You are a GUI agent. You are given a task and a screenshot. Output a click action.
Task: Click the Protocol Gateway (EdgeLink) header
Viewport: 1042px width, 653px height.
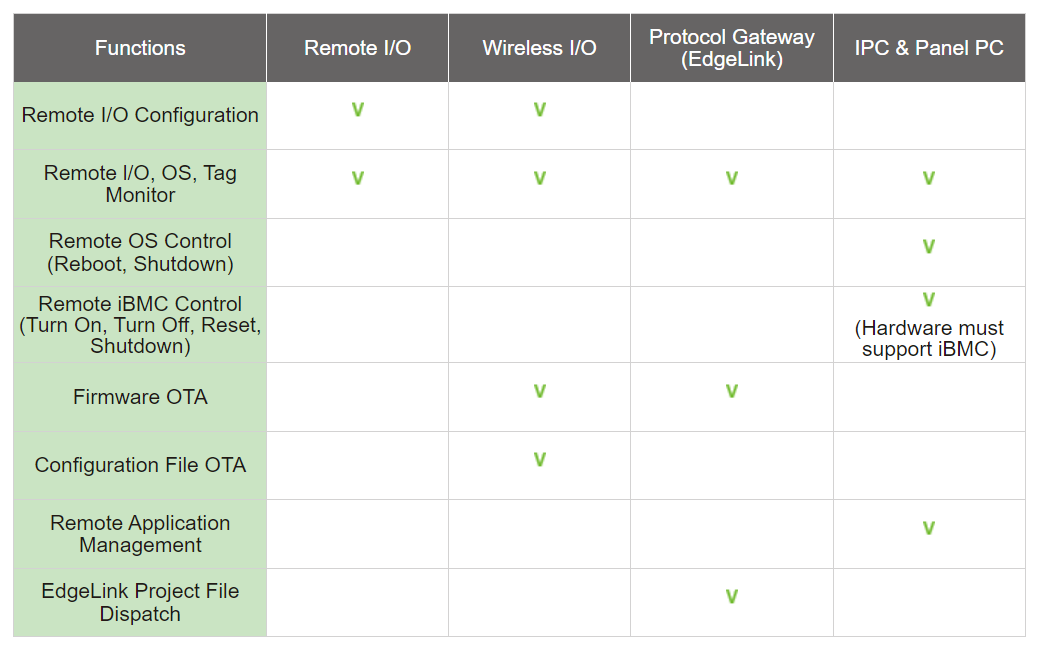click(731, 48)
